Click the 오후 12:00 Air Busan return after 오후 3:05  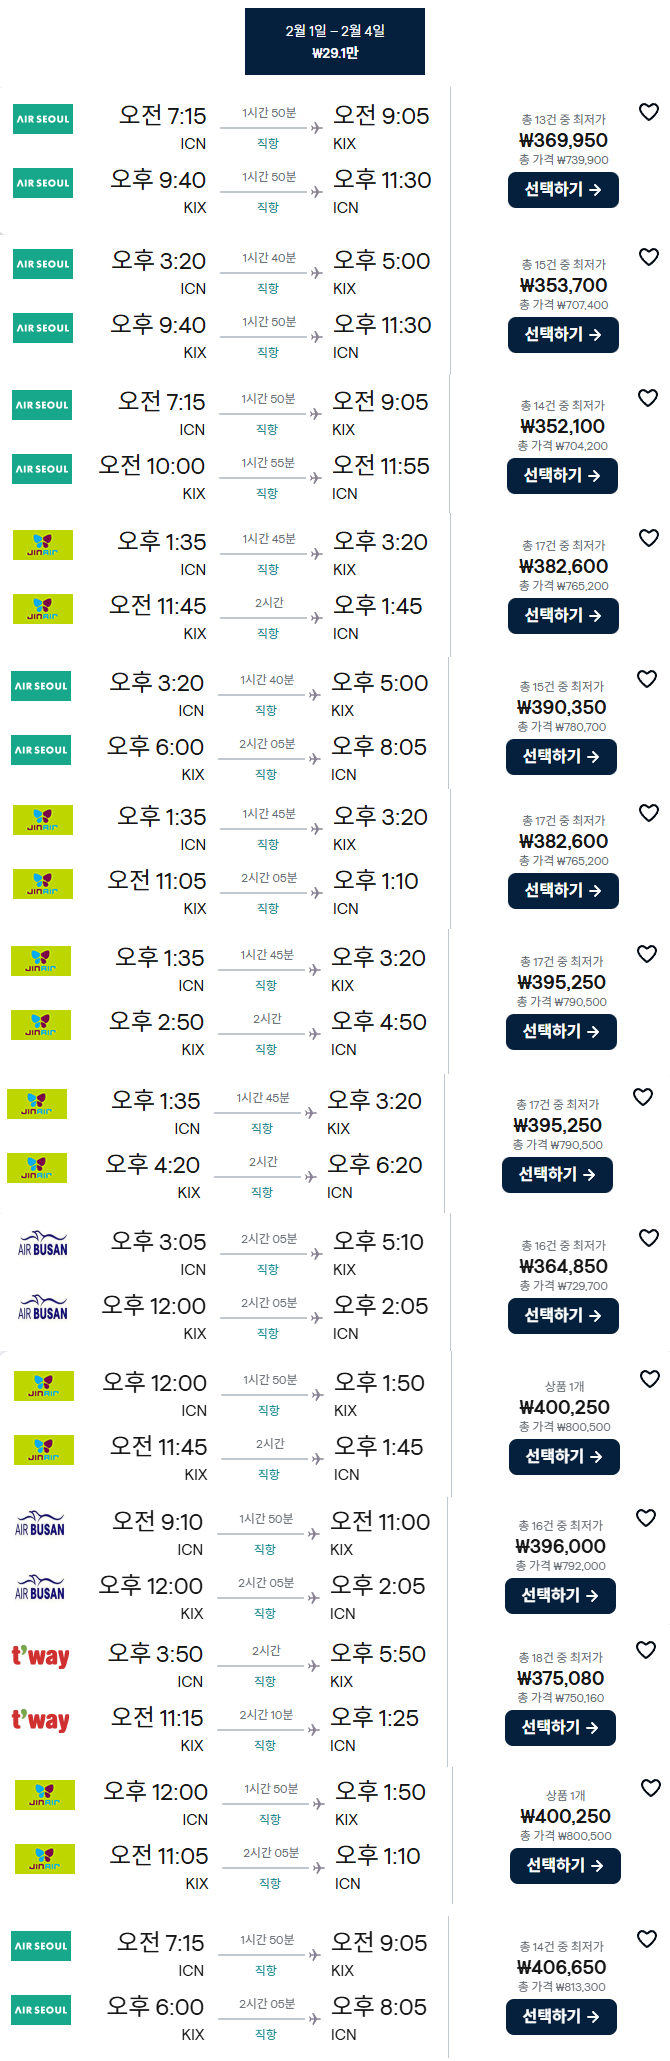(x=154, y=1306)
